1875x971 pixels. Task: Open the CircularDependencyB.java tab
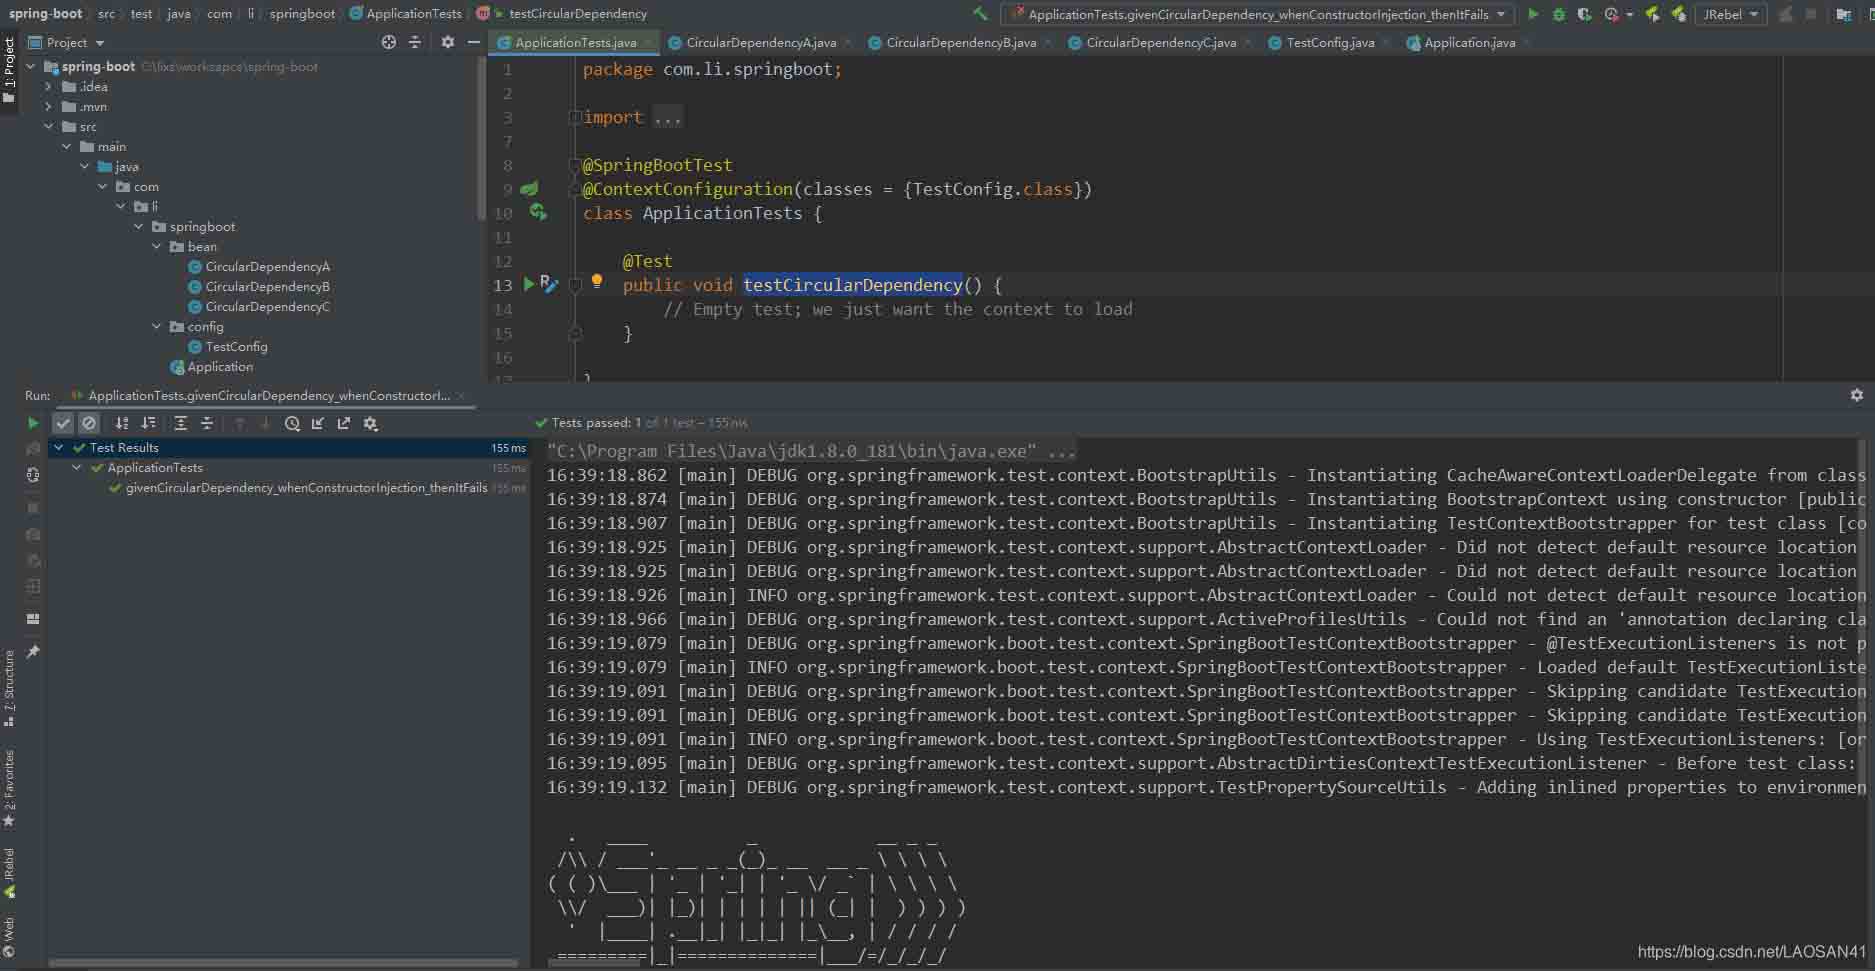point(960,42)
